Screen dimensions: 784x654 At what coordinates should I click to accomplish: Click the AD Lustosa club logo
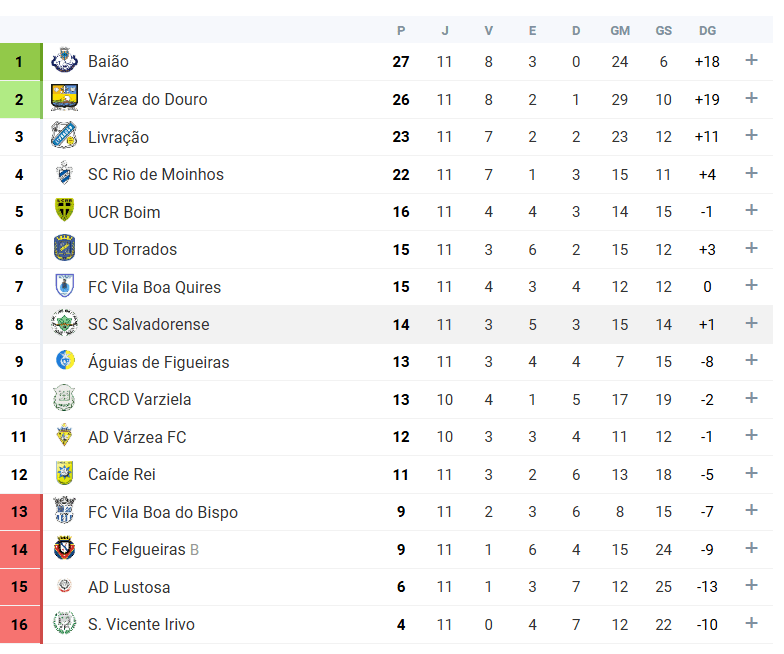(64, 587)
